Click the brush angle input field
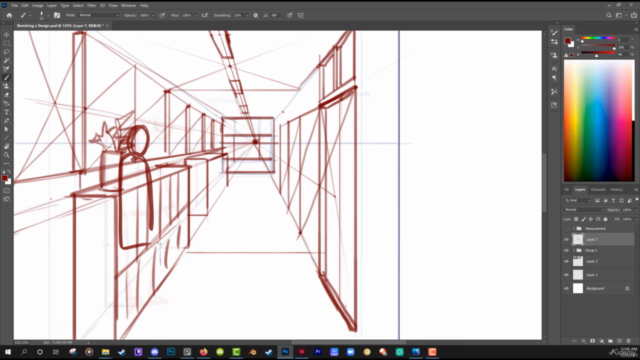This screenshot has height=360, width=640. pyautogui.click(x=275, y=16)
